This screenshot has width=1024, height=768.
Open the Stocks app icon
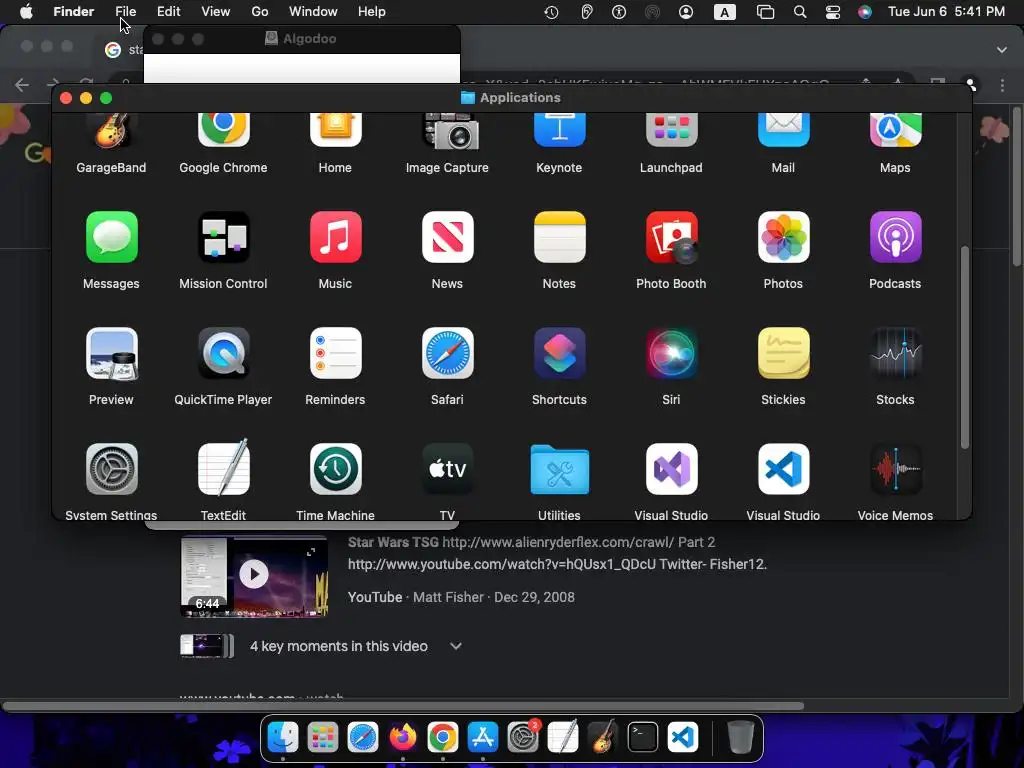(895, 353)
